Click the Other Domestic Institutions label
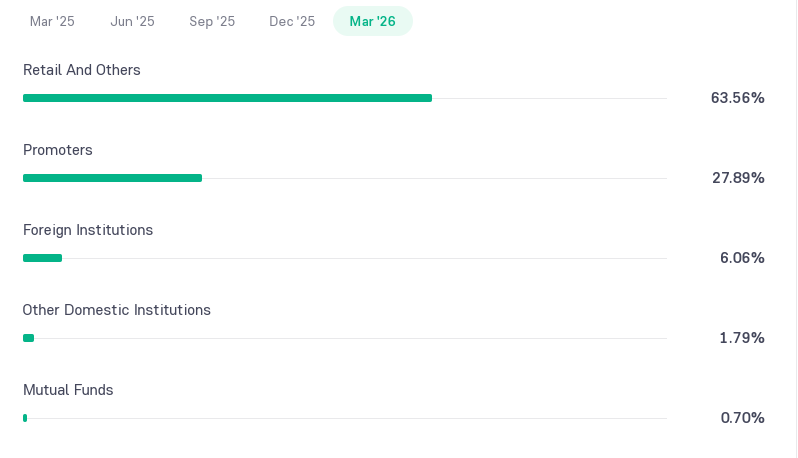Screen dimensions: 798x458 [x=117, y=310]
